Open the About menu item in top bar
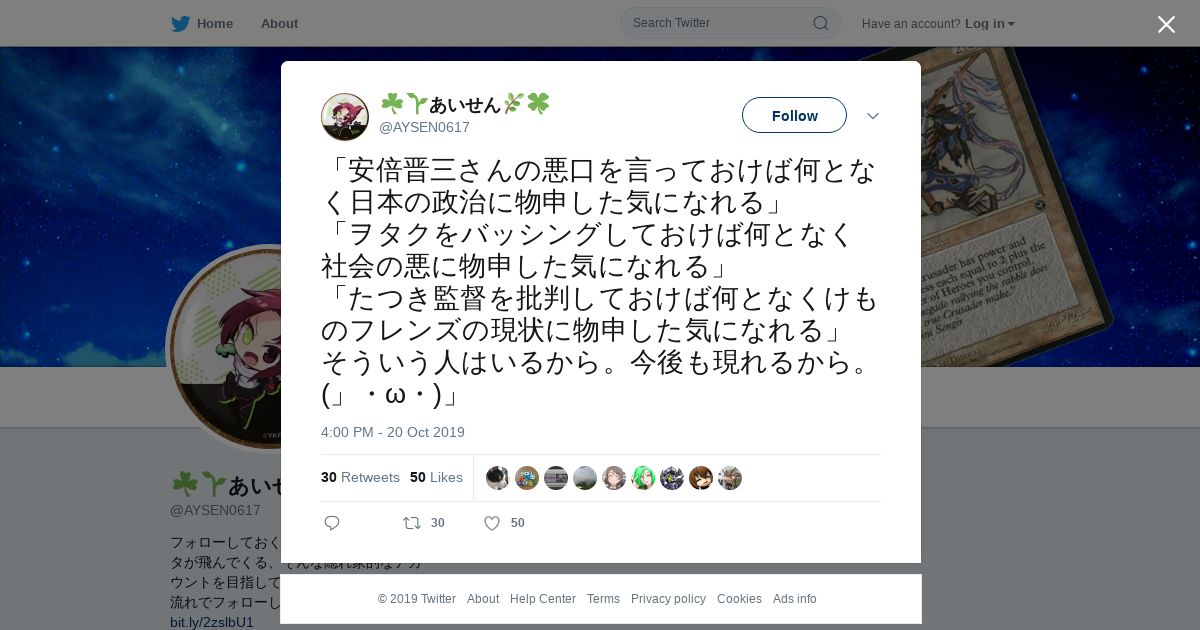 tap(279, 23)
